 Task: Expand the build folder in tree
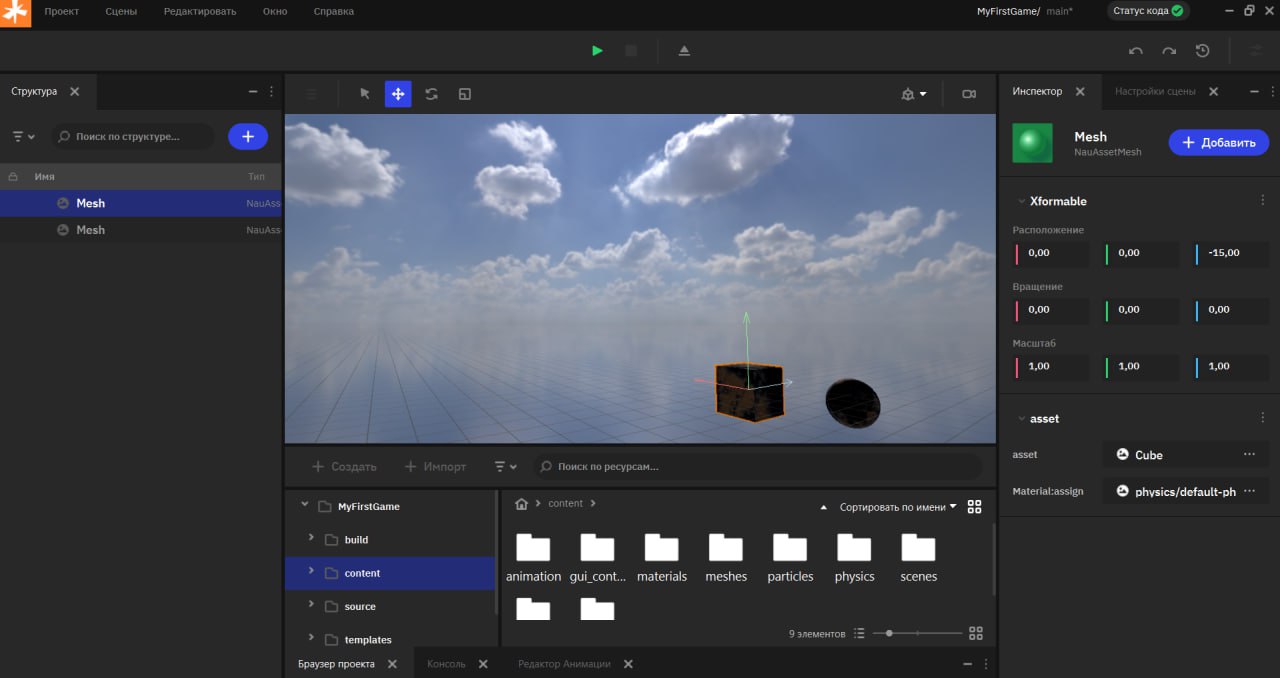tap(311, 539)
